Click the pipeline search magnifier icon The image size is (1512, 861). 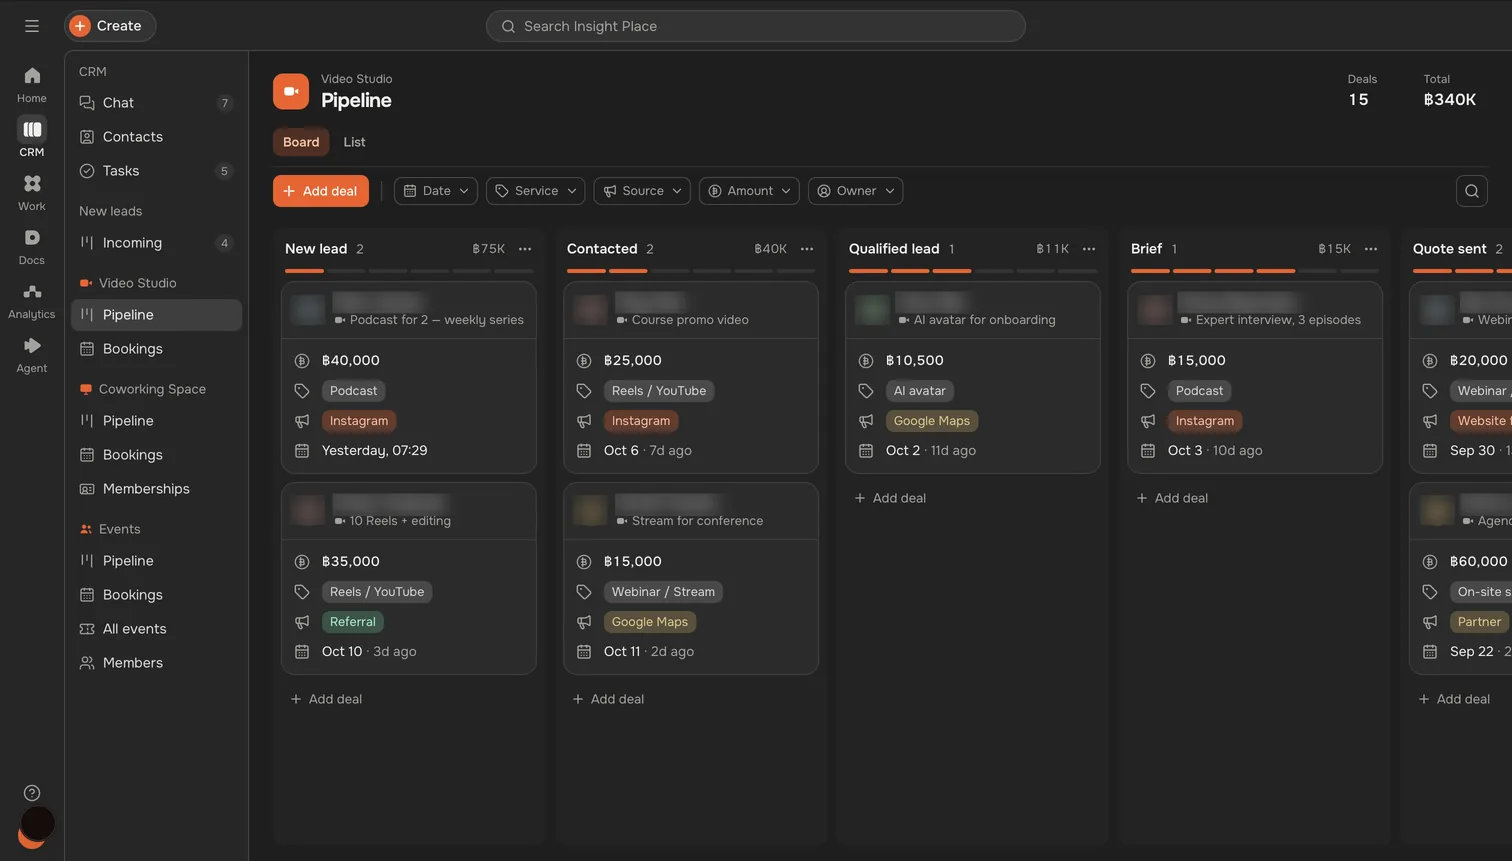coord(1472,191)
